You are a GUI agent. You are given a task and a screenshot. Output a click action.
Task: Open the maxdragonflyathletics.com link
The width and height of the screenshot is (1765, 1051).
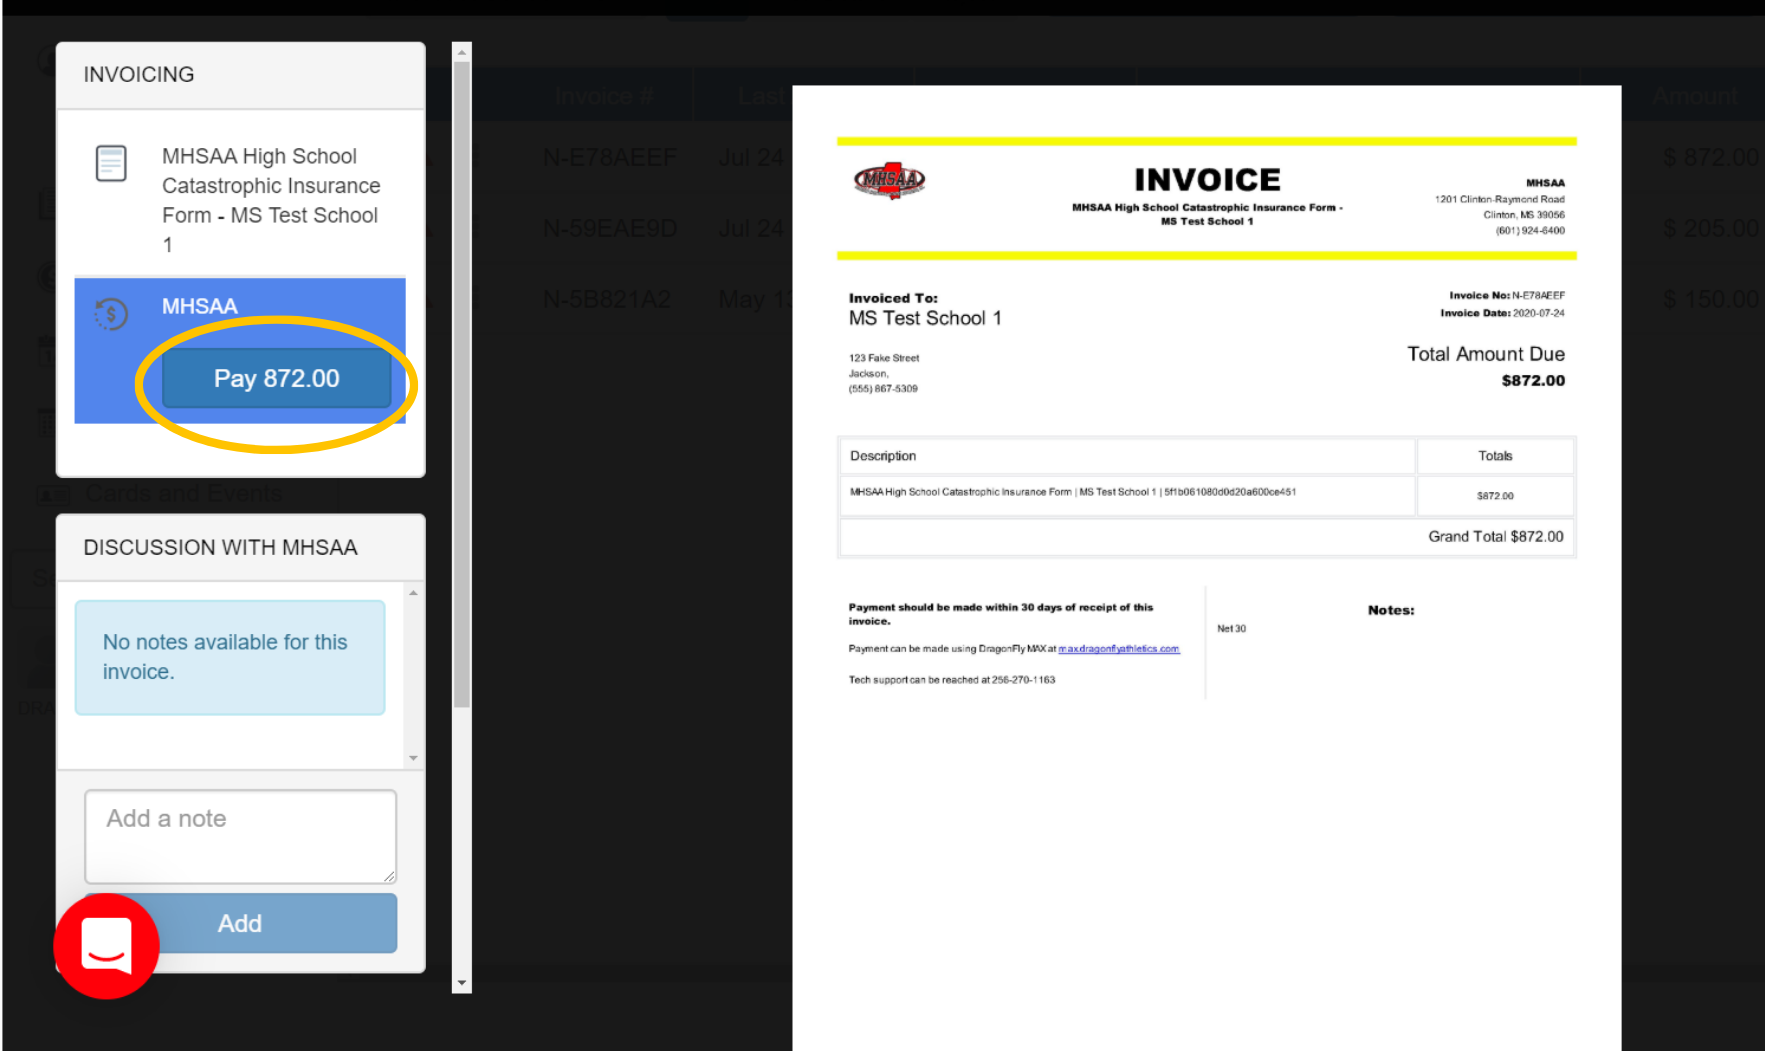[1118, 649]
